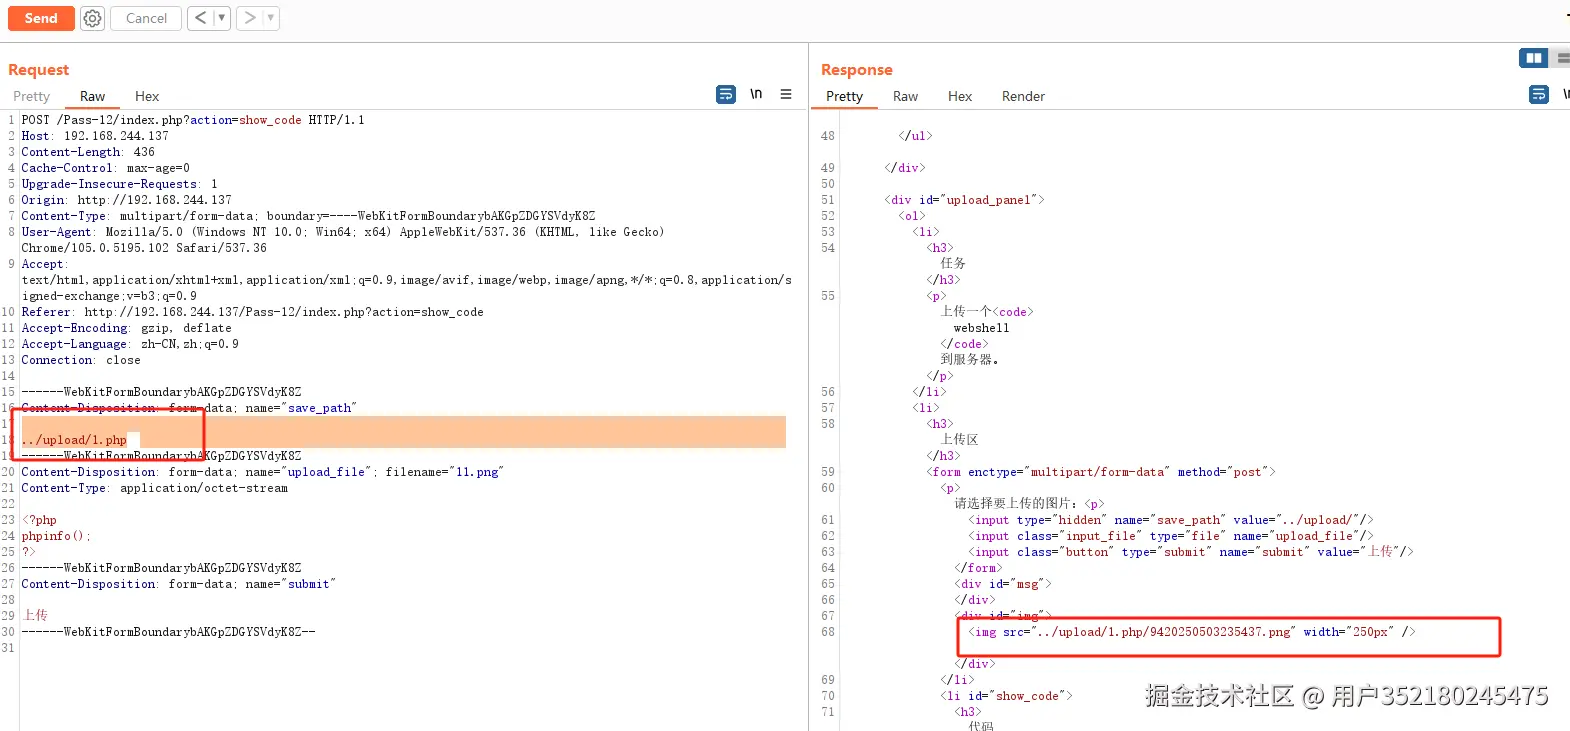
Task: Click the Cache-Control: max-age=0 header
Action: point(105,168)
